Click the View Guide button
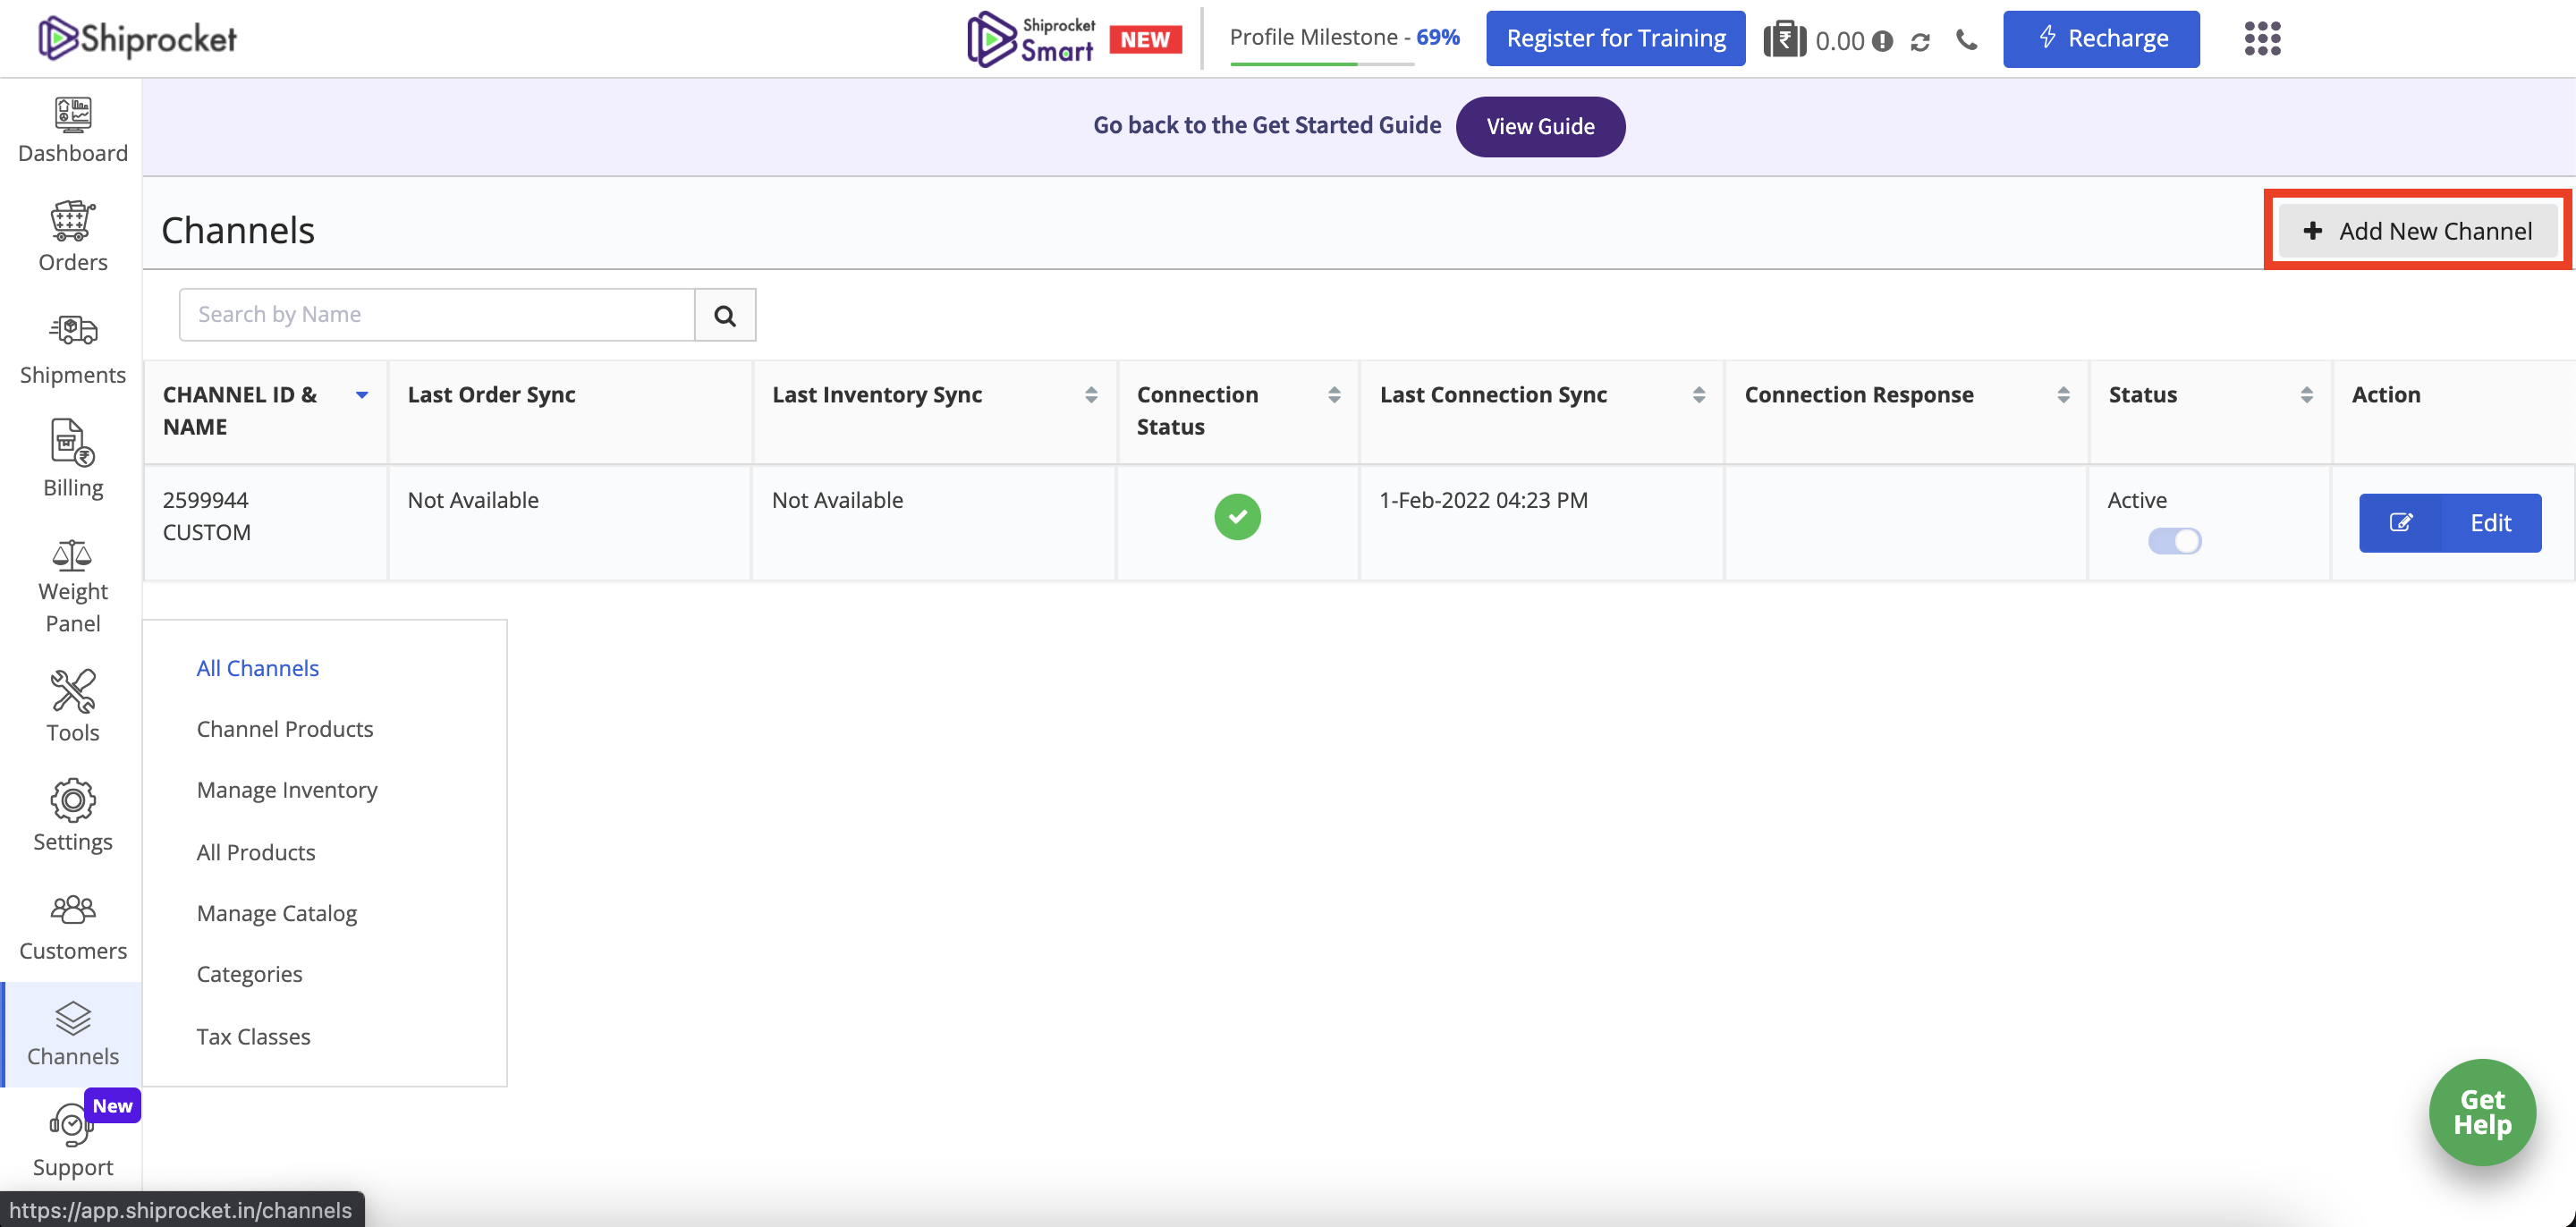2576x1227 pixels. pyautogui.click(x=1540, y=126)
